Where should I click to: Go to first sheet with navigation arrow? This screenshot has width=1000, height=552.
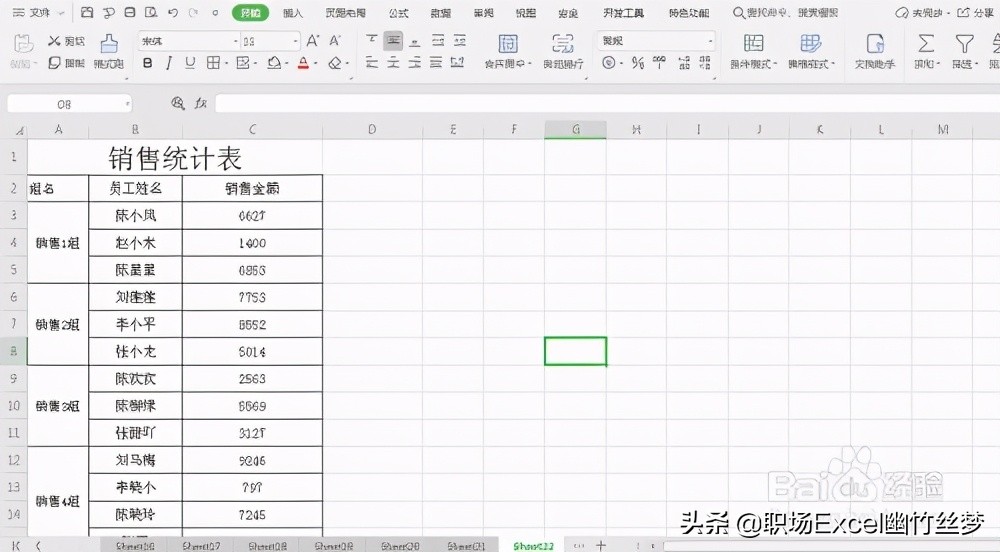point(16,546)
